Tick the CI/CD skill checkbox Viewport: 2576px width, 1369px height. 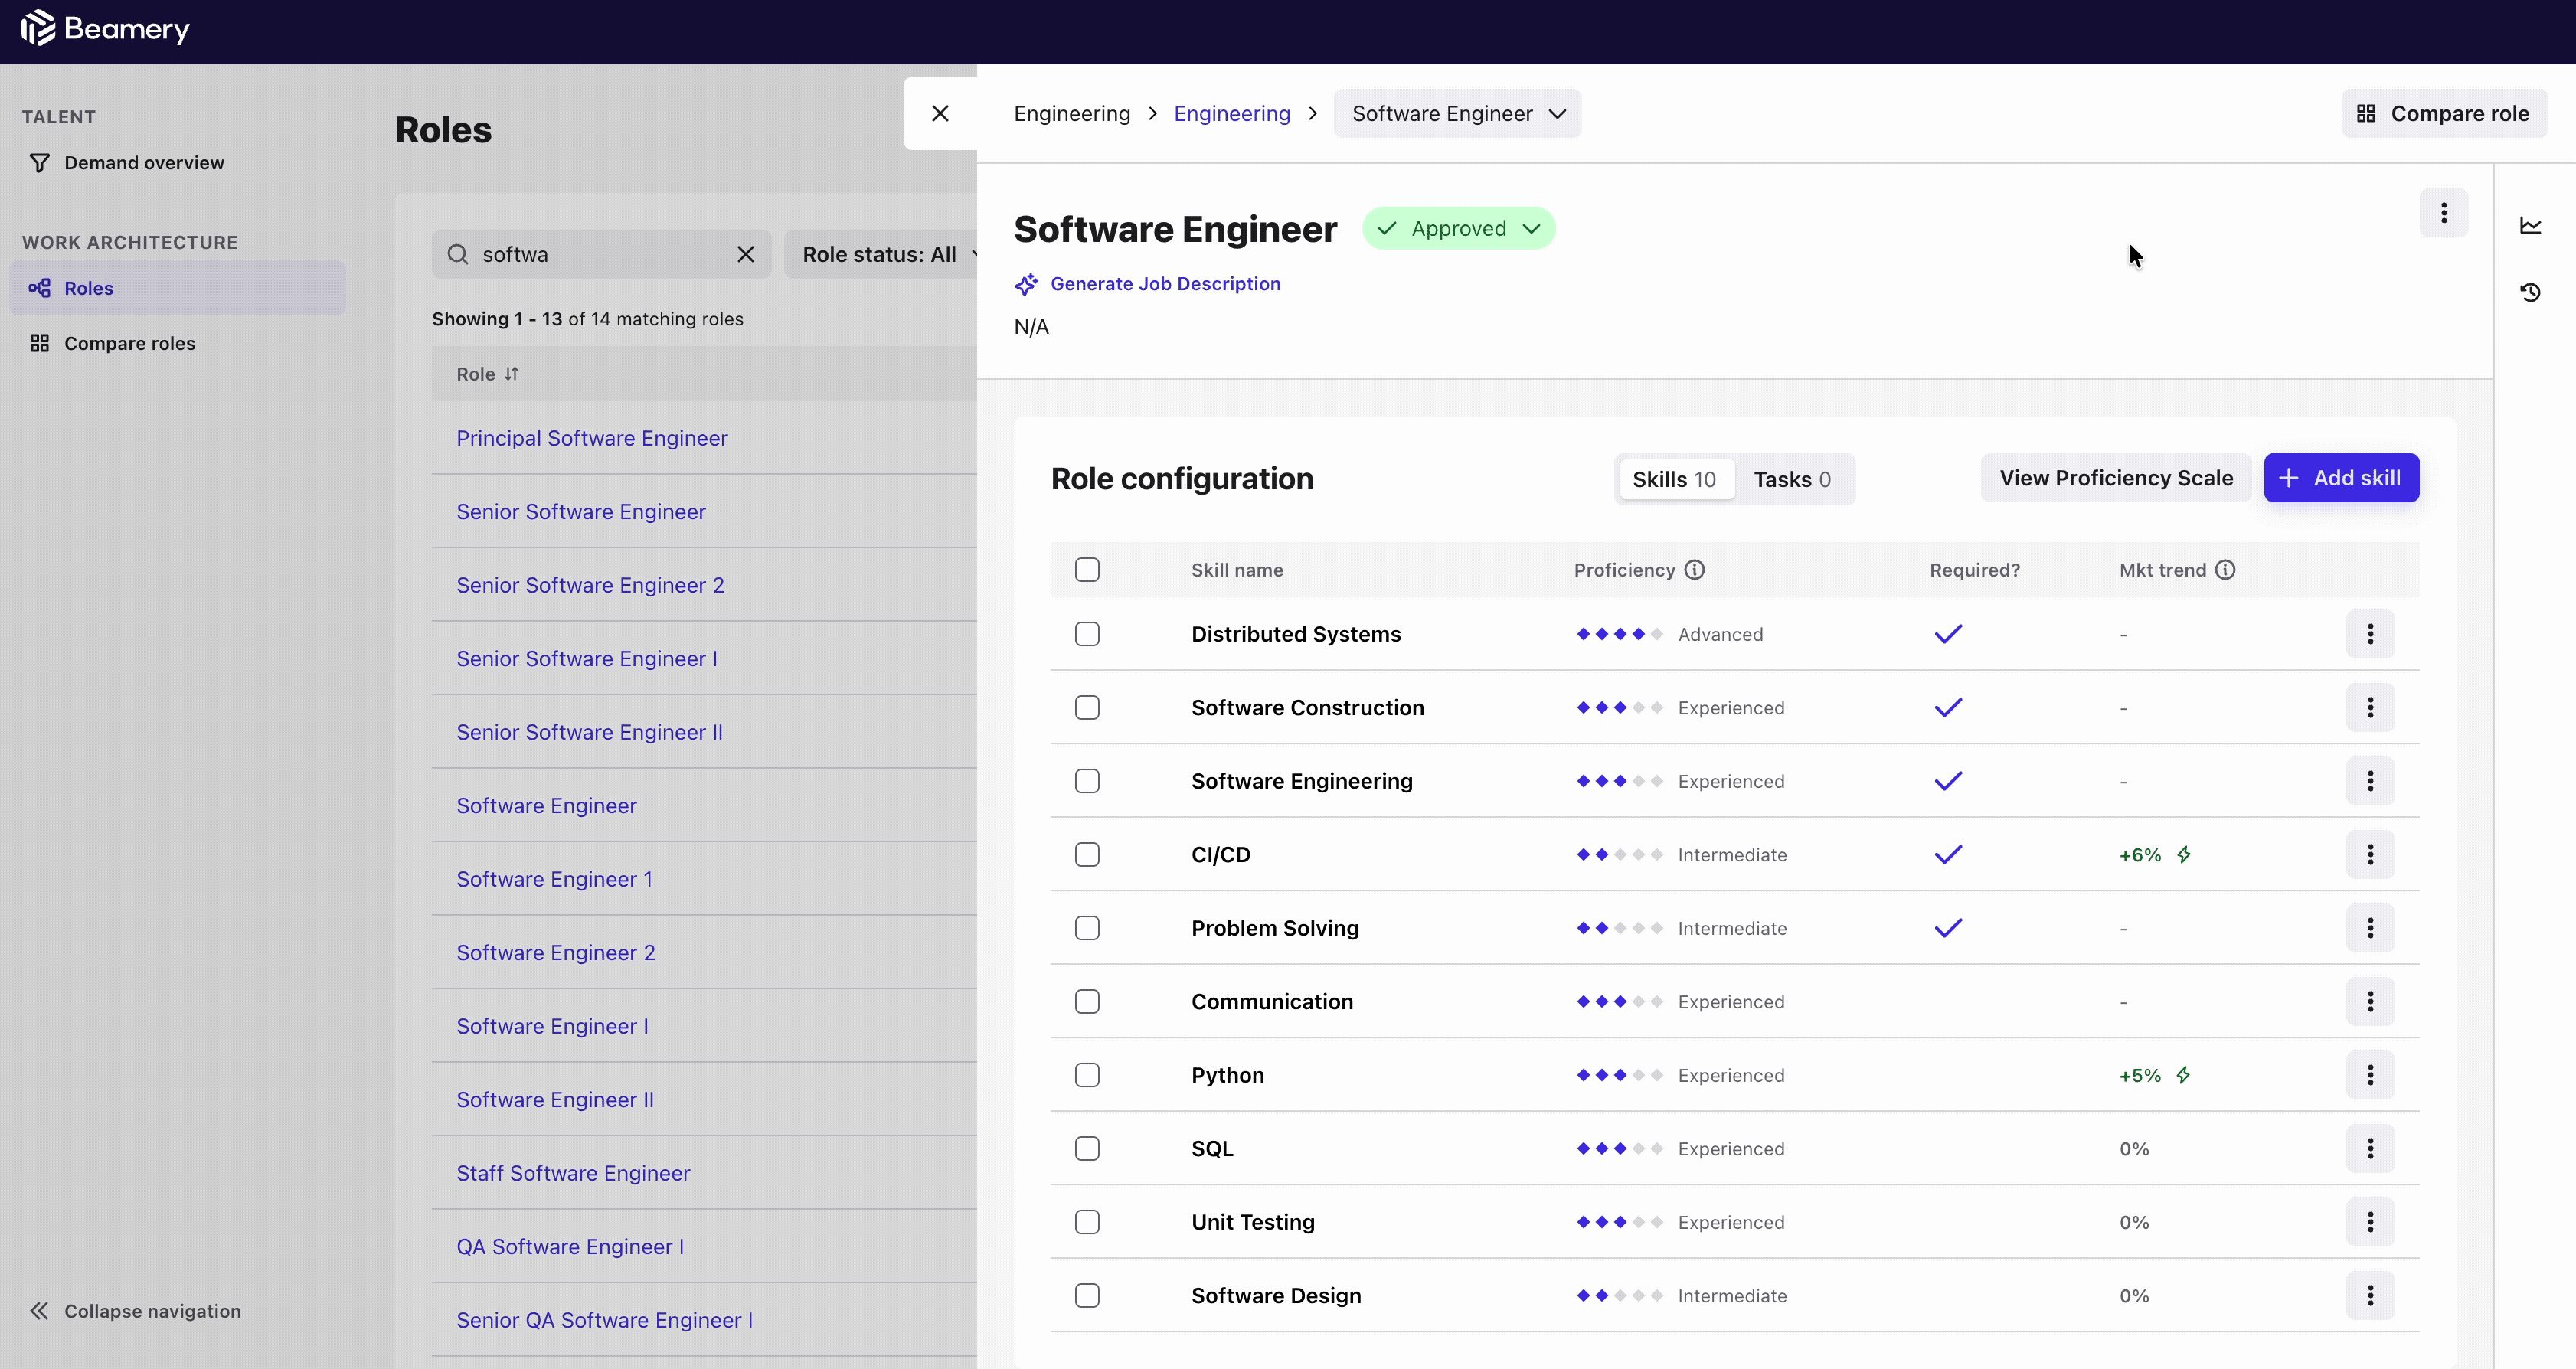click(x=1087, y=855)
